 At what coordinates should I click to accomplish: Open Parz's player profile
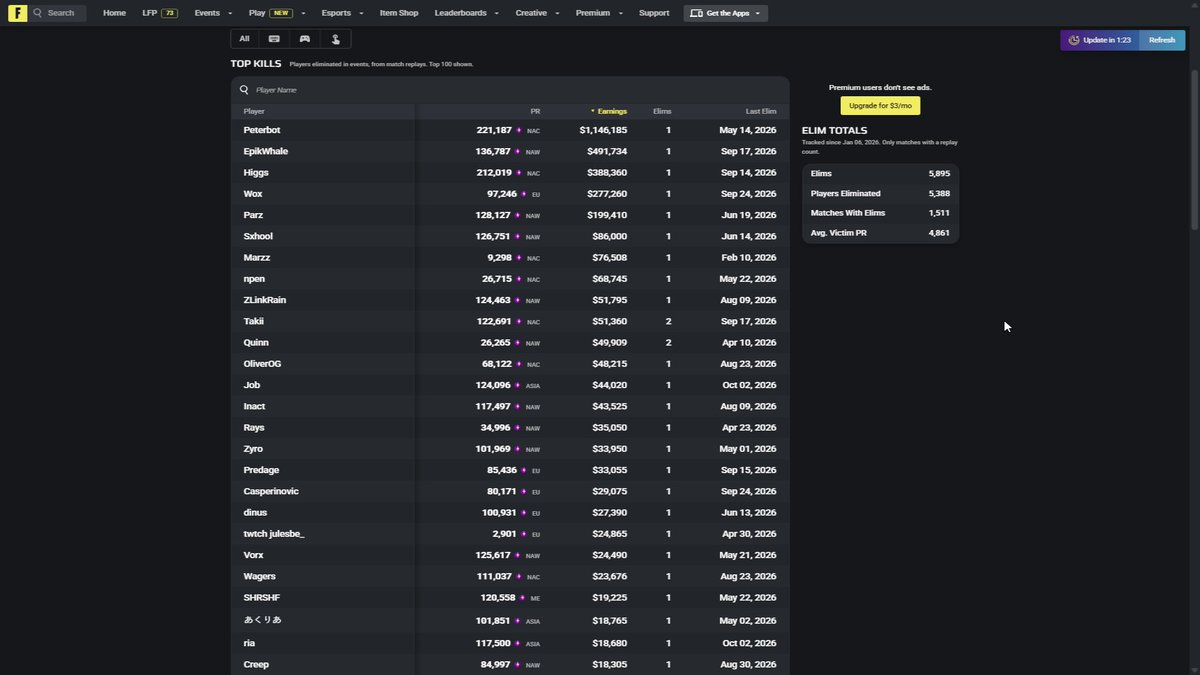click(x=254, y=215)
